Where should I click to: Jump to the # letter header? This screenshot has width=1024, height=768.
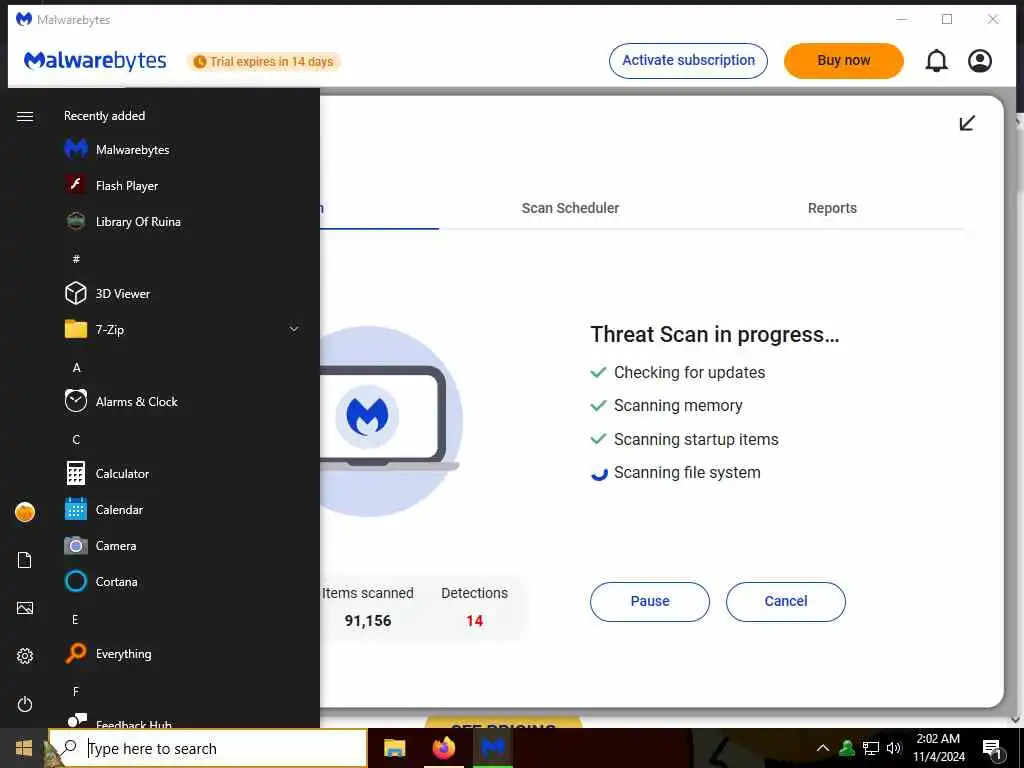tap(76, 259)
